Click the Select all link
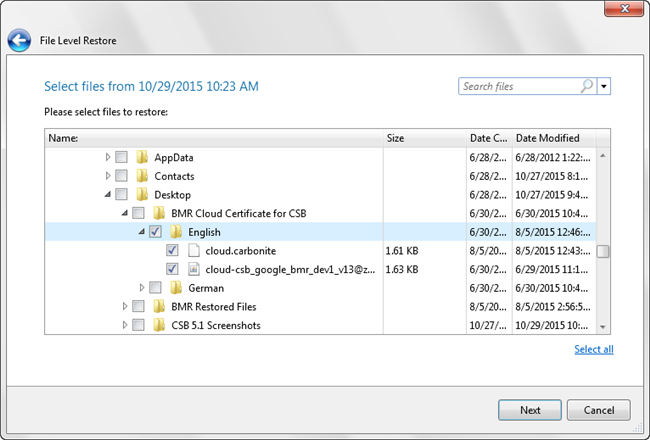Screen dimensions: 650x440 (x=594, y=349)
